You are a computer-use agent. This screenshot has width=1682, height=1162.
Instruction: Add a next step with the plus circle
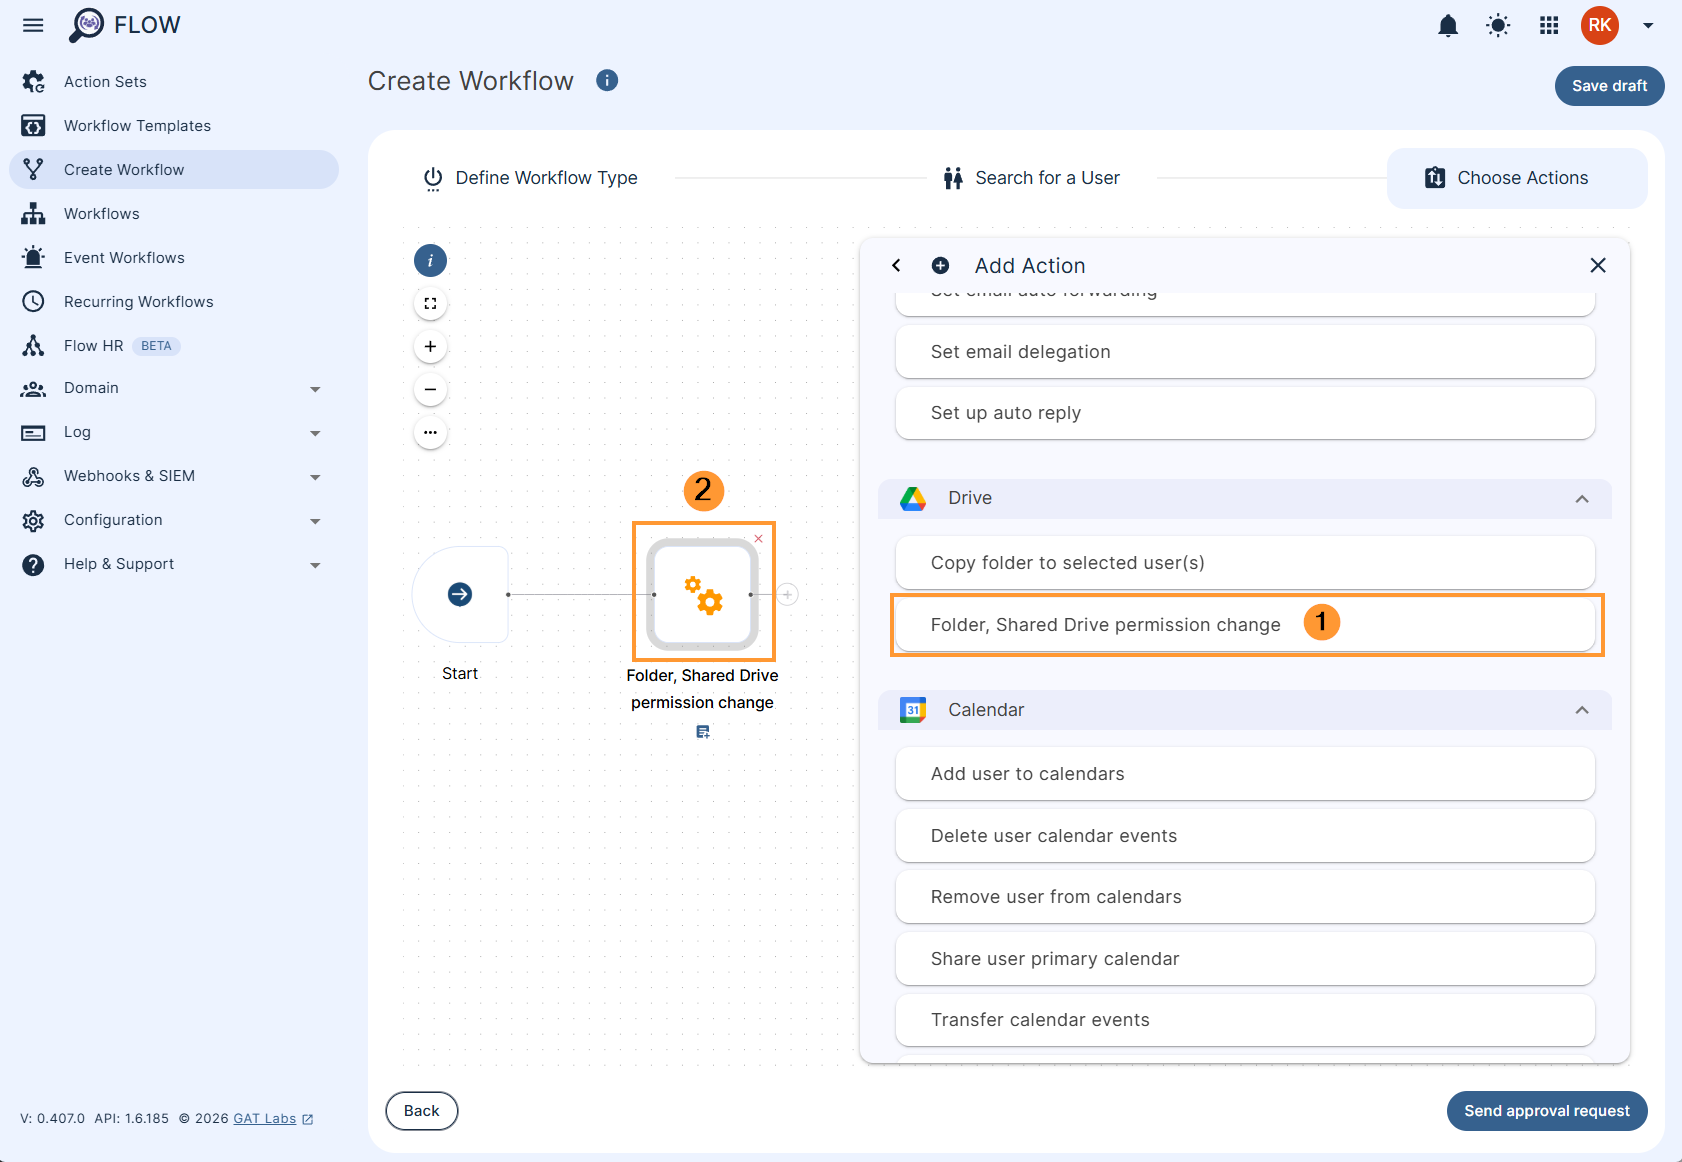[788, 594]
